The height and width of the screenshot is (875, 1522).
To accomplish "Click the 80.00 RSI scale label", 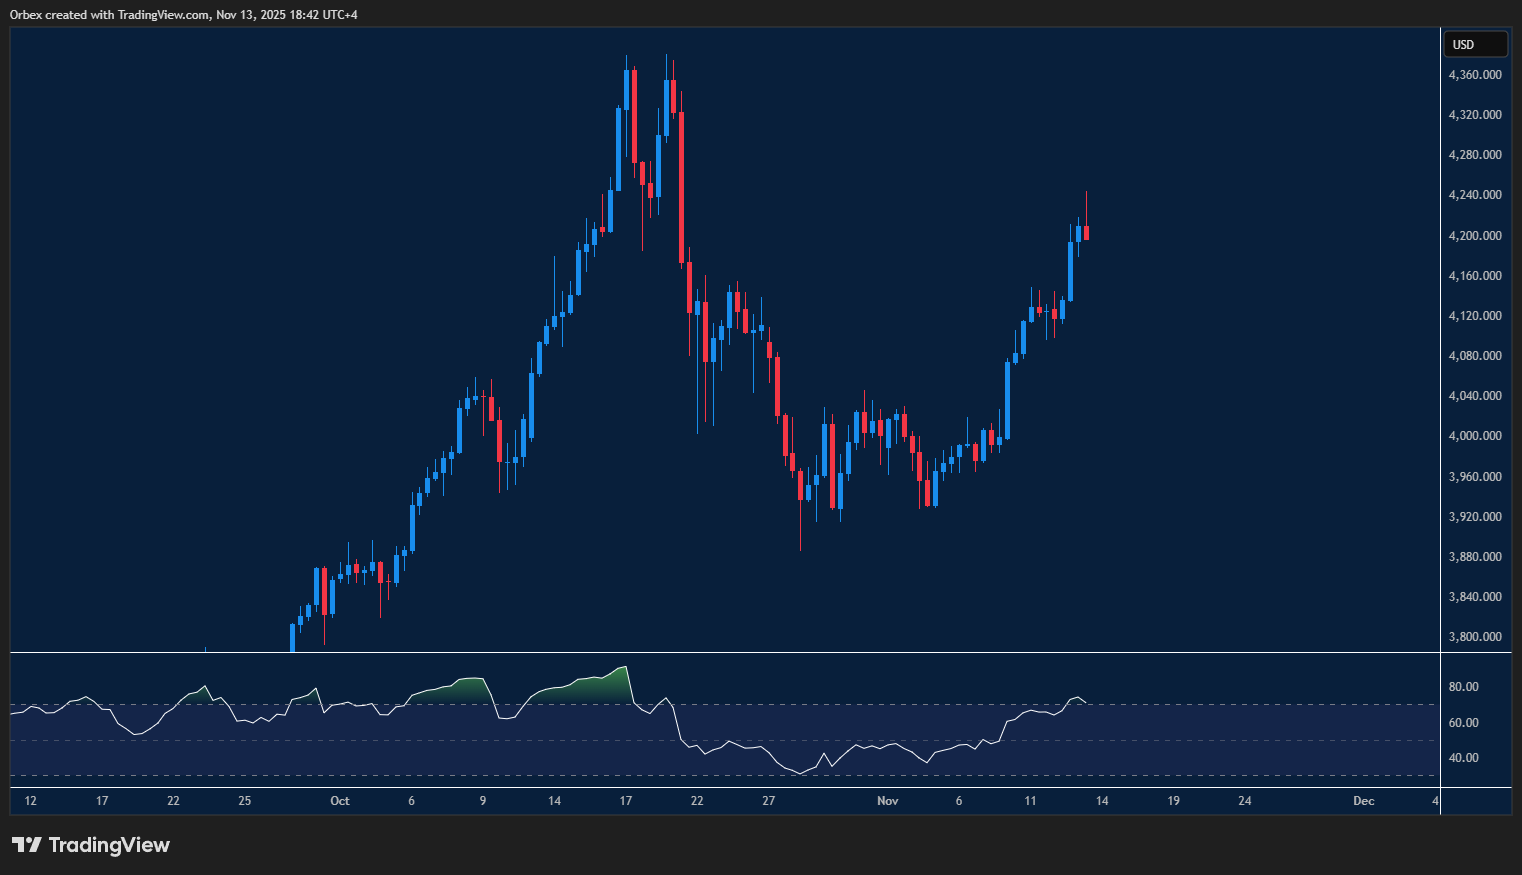I will point(1464,687).
